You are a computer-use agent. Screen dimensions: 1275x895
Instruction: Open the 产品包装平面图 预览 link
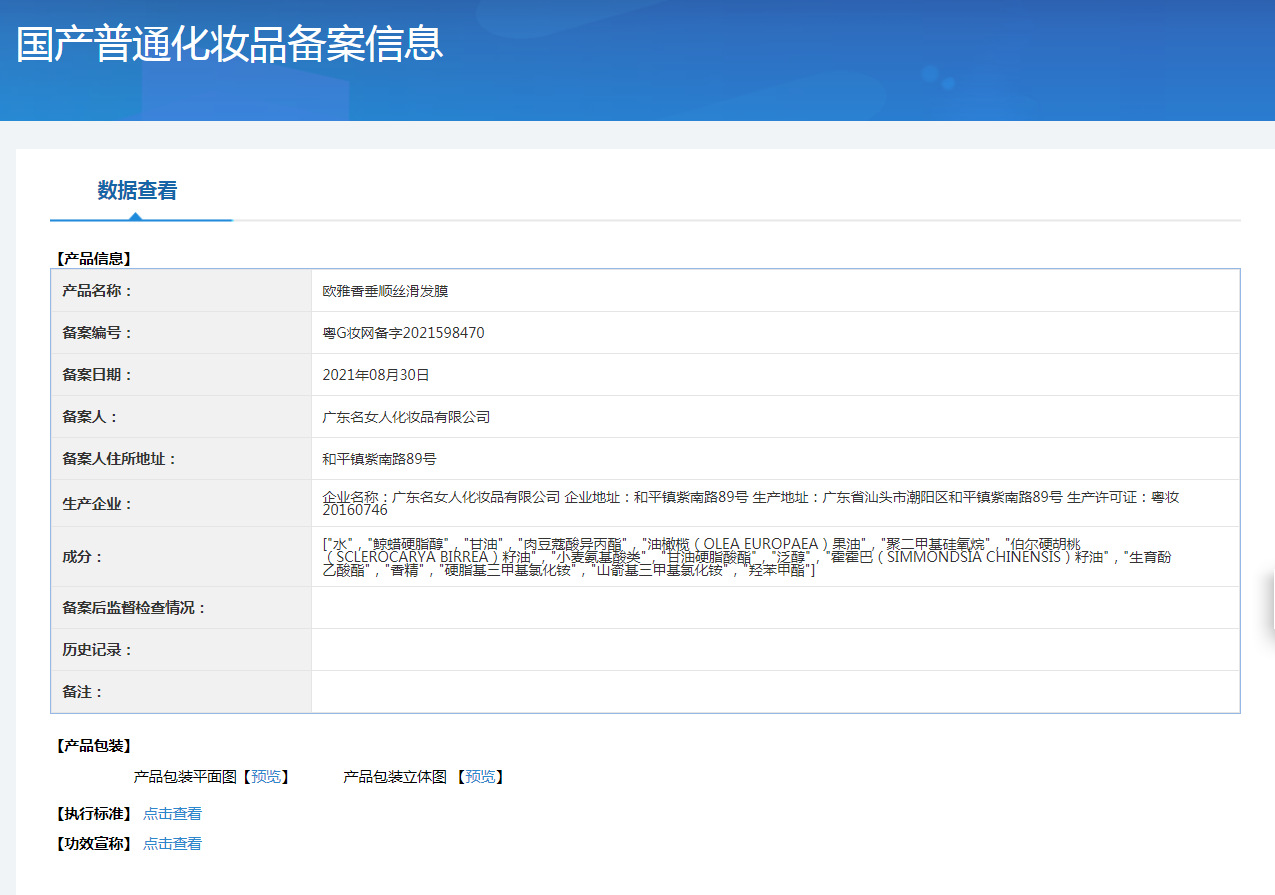[x=264, y=776]
